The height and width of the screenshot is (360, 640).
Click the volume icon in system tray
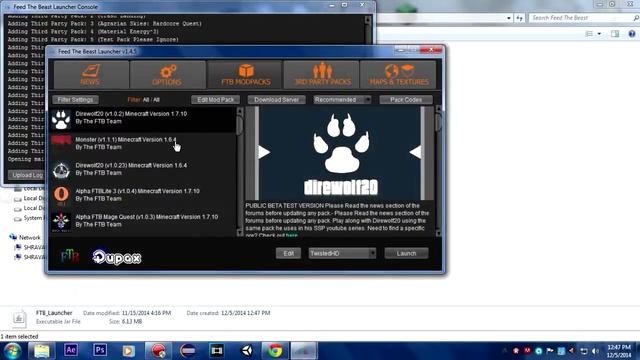tap(596, 351)
